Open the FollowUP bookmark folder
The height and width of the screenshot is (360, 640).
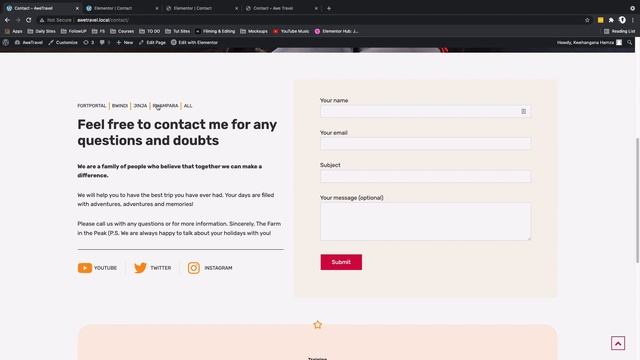73,31
